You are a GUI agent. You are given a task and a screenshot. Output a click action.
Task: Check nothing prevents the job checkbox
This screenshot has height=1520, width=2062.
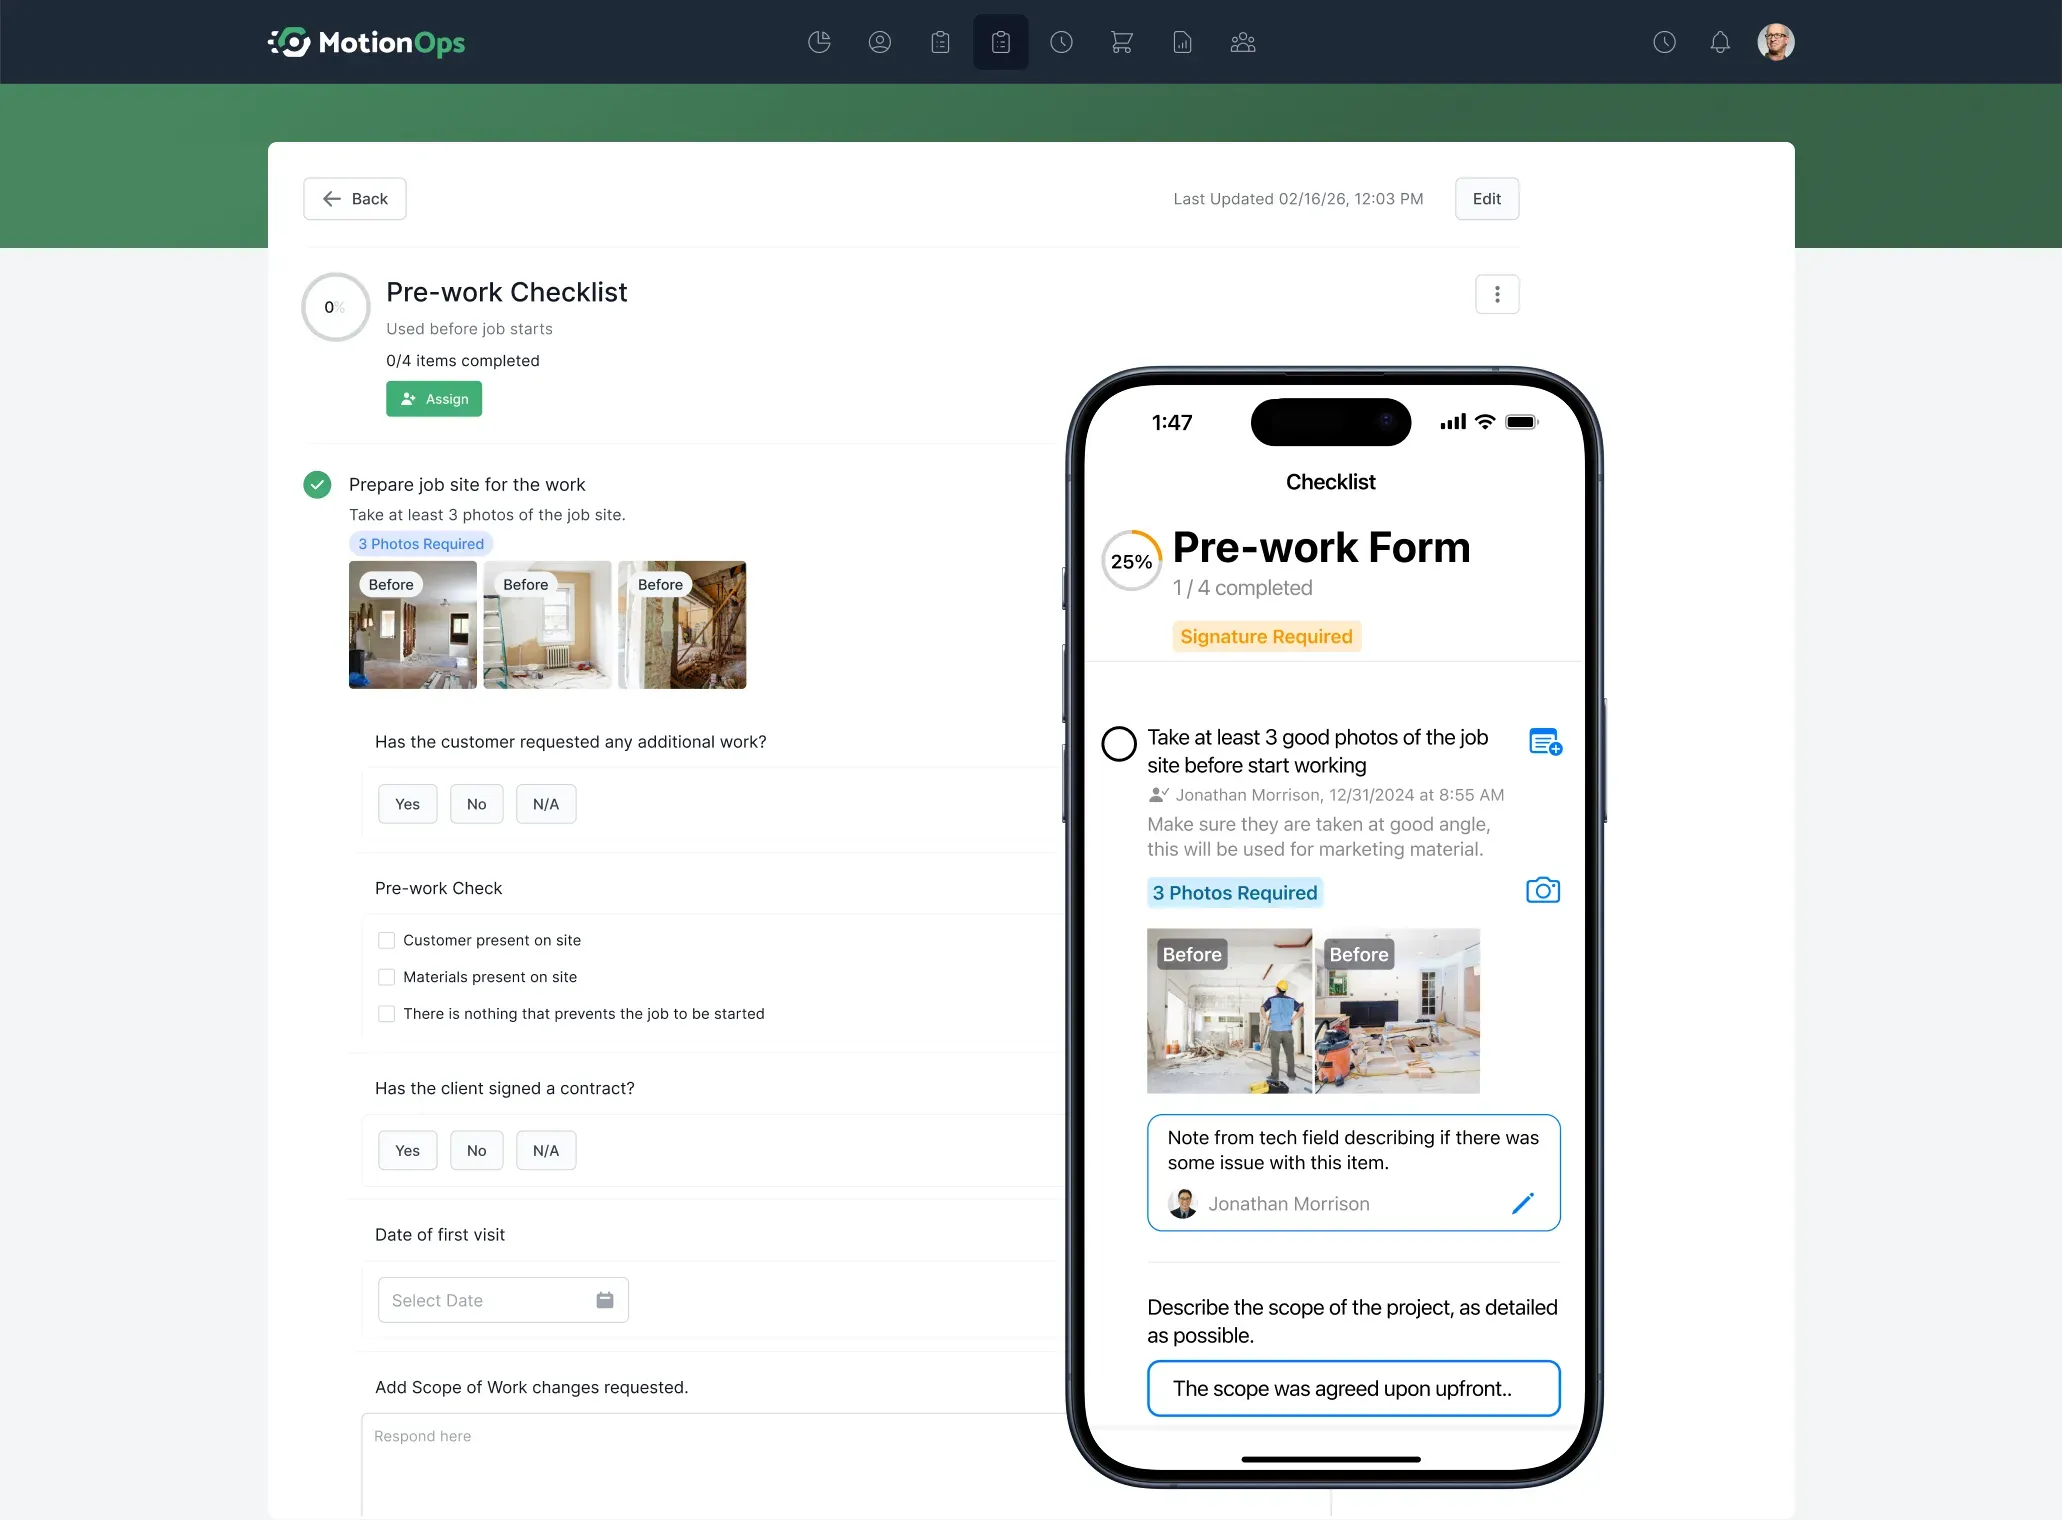pos(386,1014)
